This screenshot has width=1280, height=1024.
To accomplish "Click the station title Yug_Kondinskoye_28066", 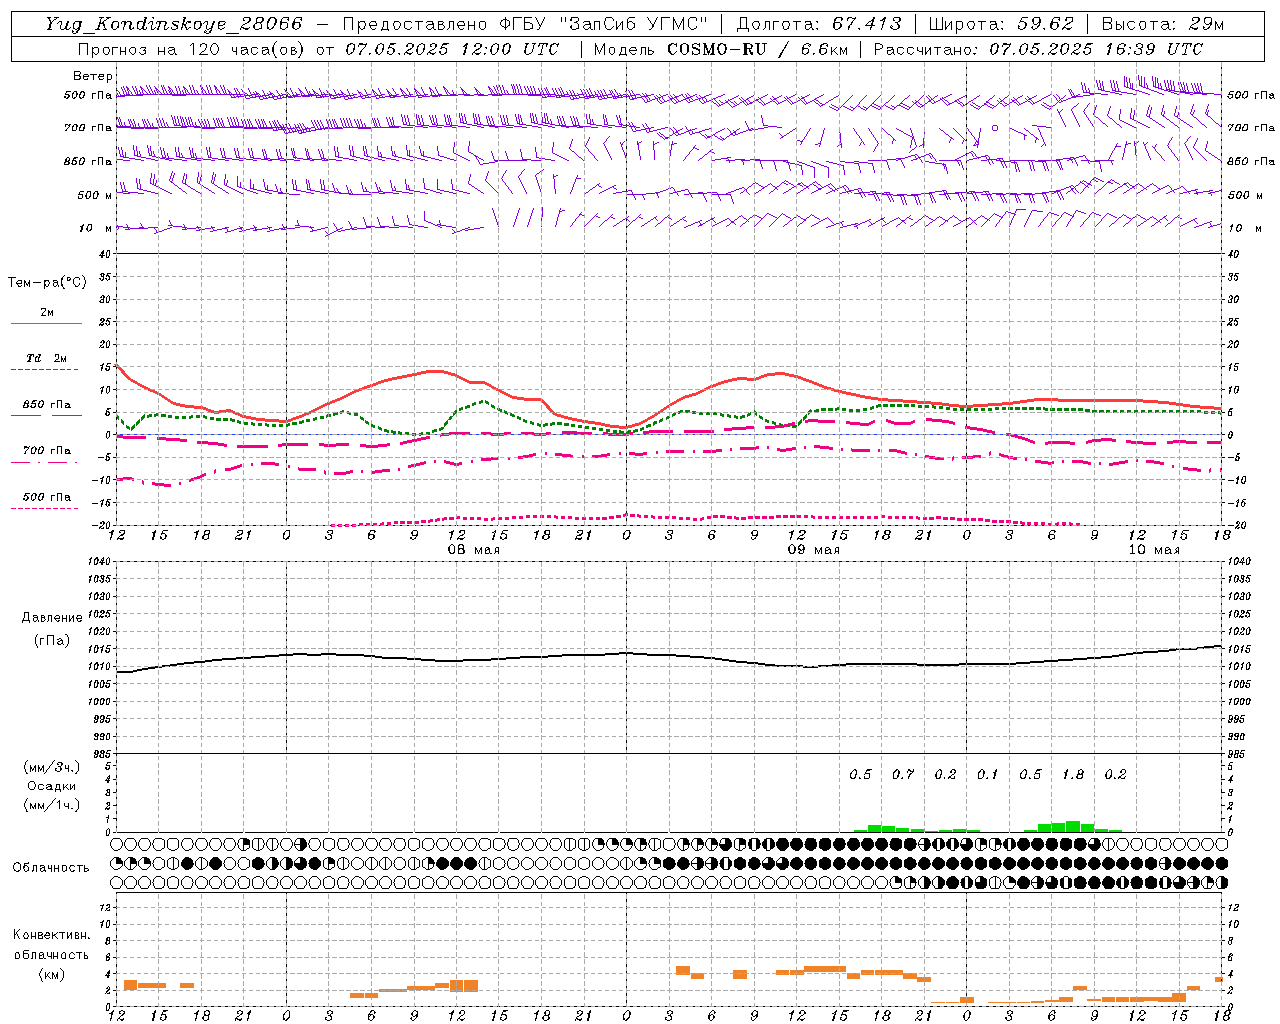I will pos(173,24).
